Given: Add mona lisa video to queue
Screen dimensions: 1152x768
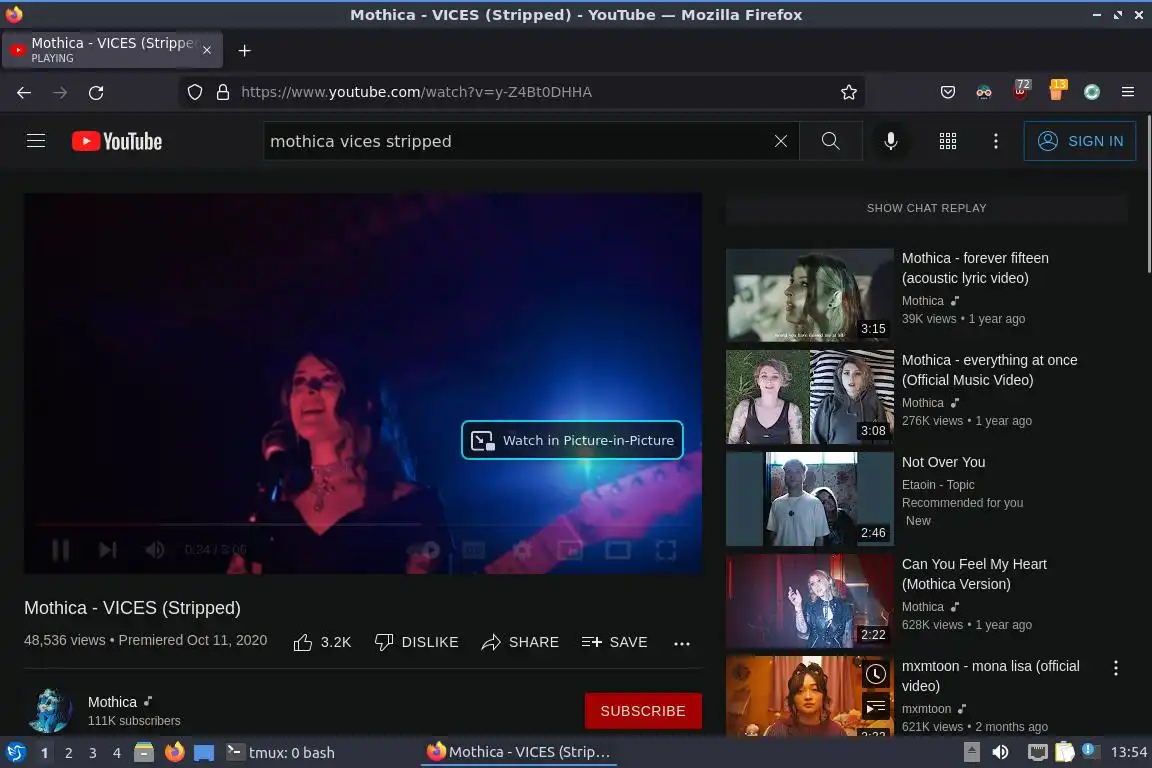Looking at the screenshot, I should tap(876, 708).
